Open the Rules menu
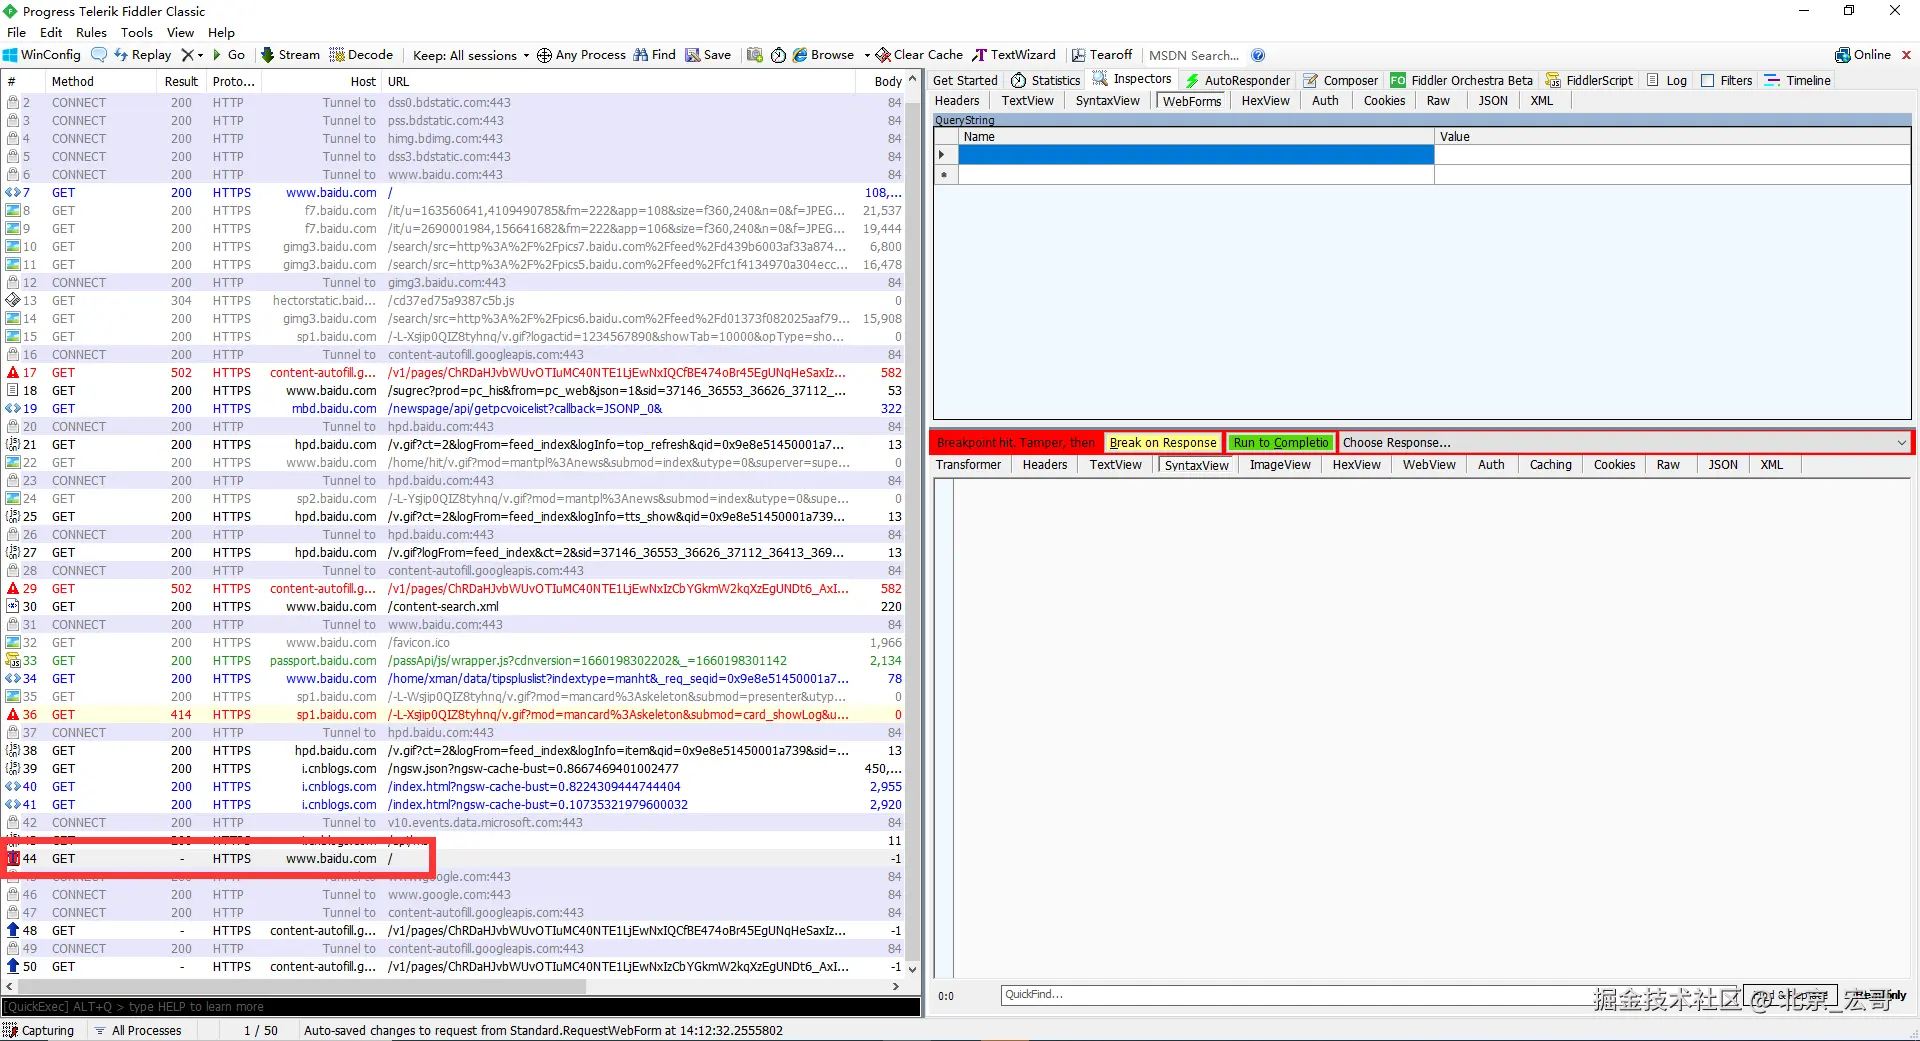The width and height of the screenshot is (1920, 1041). click(91, 32)
